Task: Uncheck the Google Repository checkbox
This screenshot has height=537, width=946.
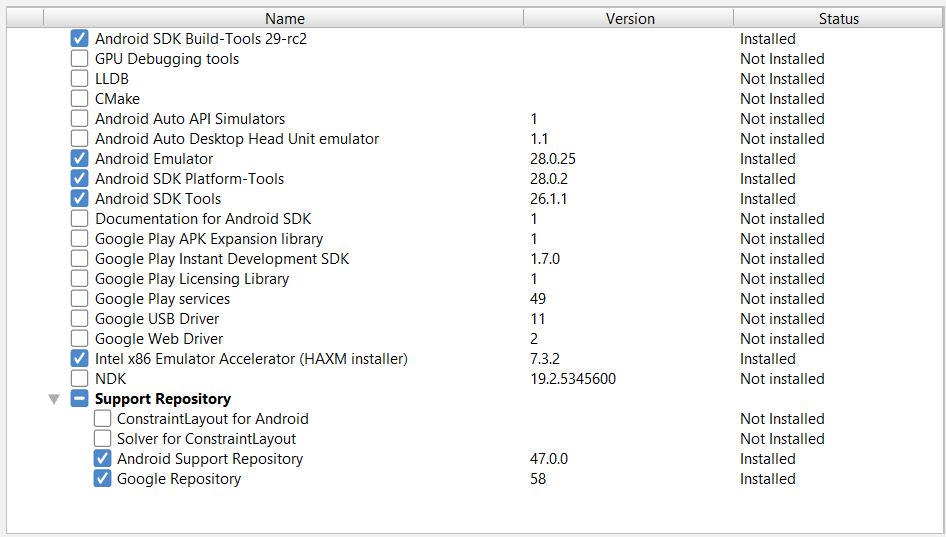Action: point(102,479)
